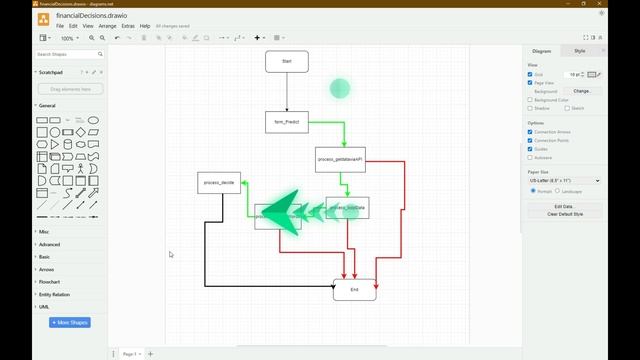Open the Help menu

point(145,26)
